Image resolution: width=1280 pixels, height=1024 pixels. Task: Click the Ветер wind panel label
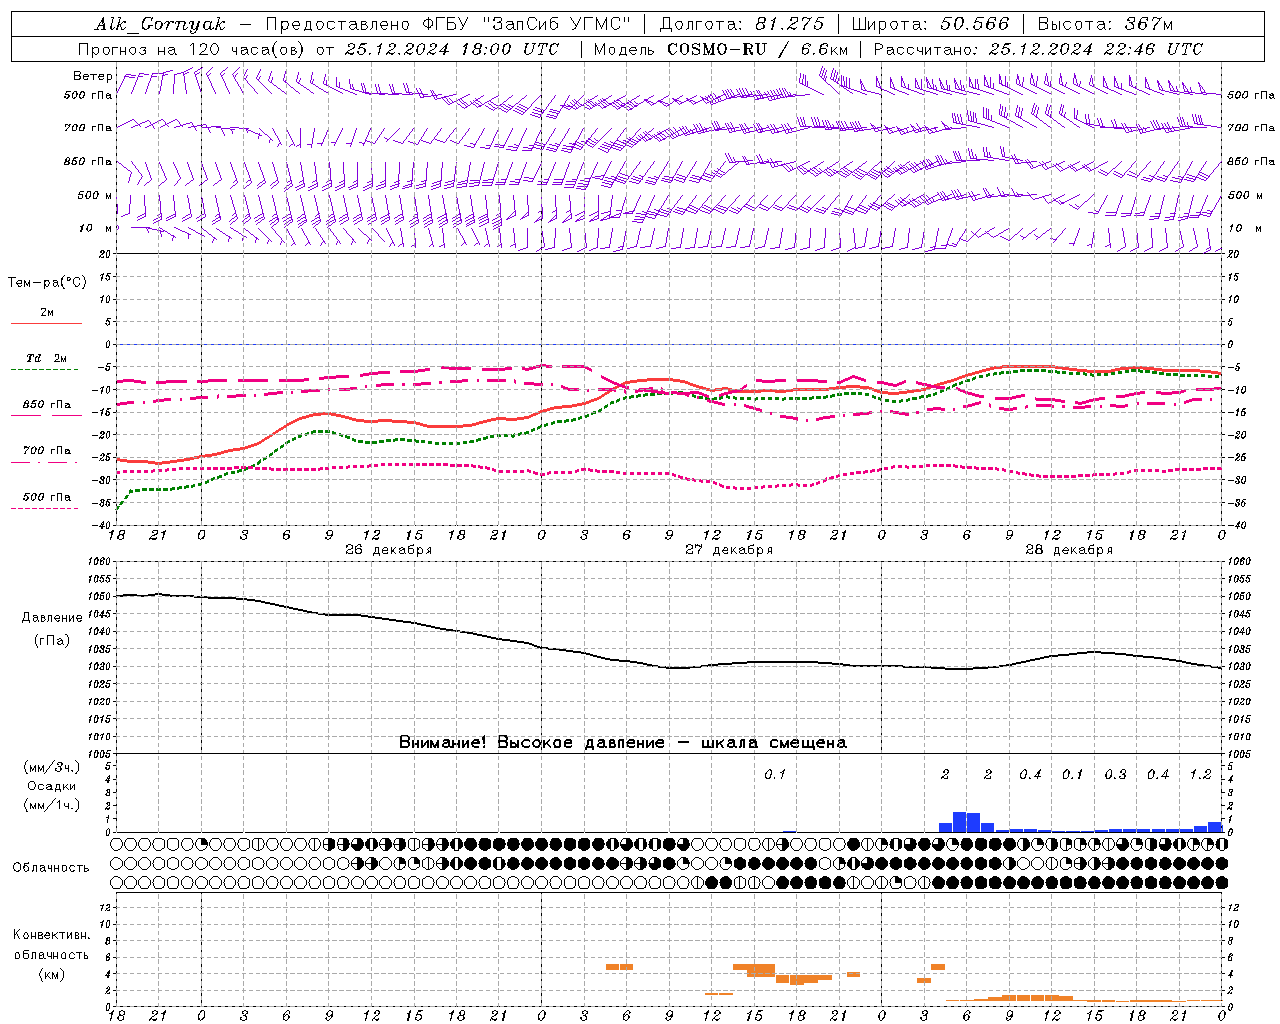click(92, 76)
